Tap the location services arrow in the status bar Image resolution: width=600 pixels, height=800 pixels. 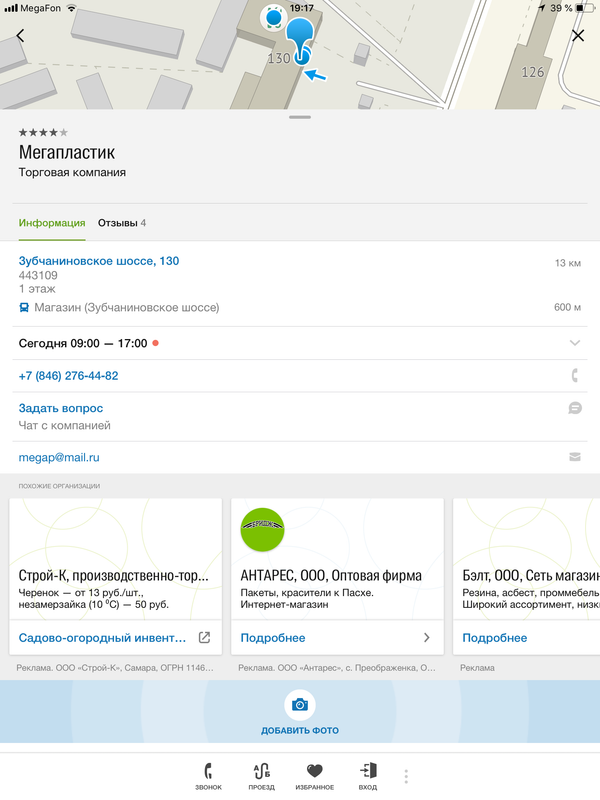[542, 8]
